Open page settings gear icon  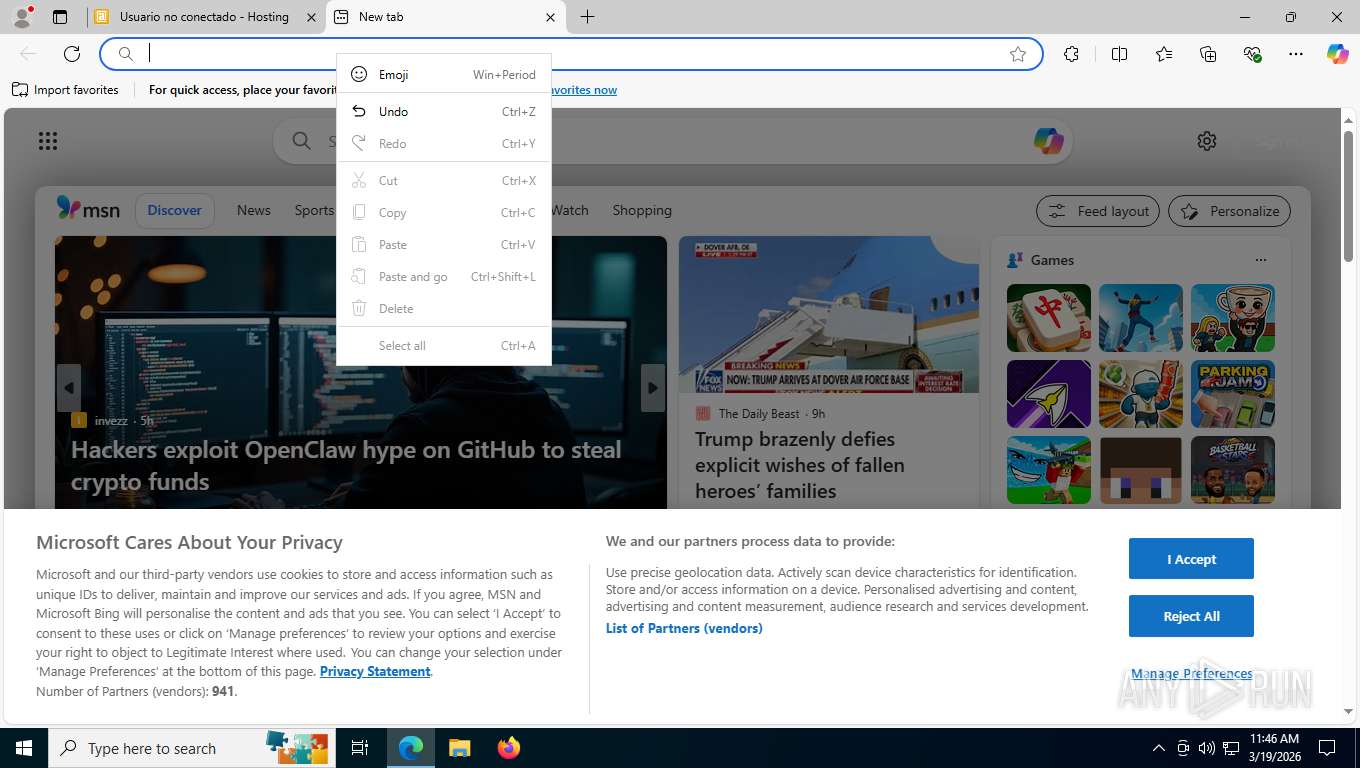tap(1207, 141)
